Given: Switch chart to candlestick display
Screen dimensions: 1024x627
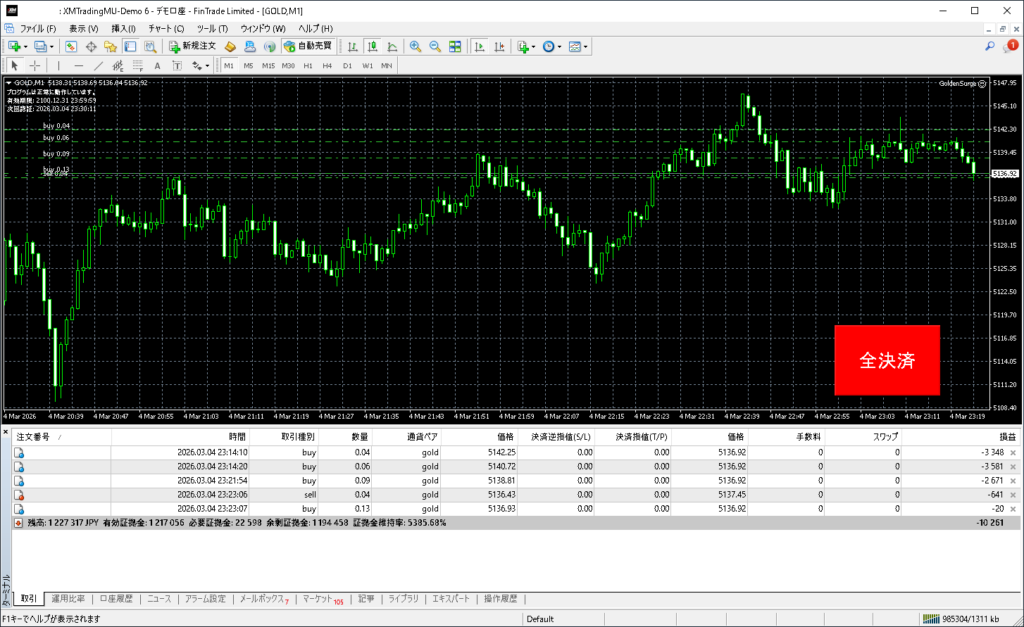Looking at the screenshot, I should [x=372, y=46].
